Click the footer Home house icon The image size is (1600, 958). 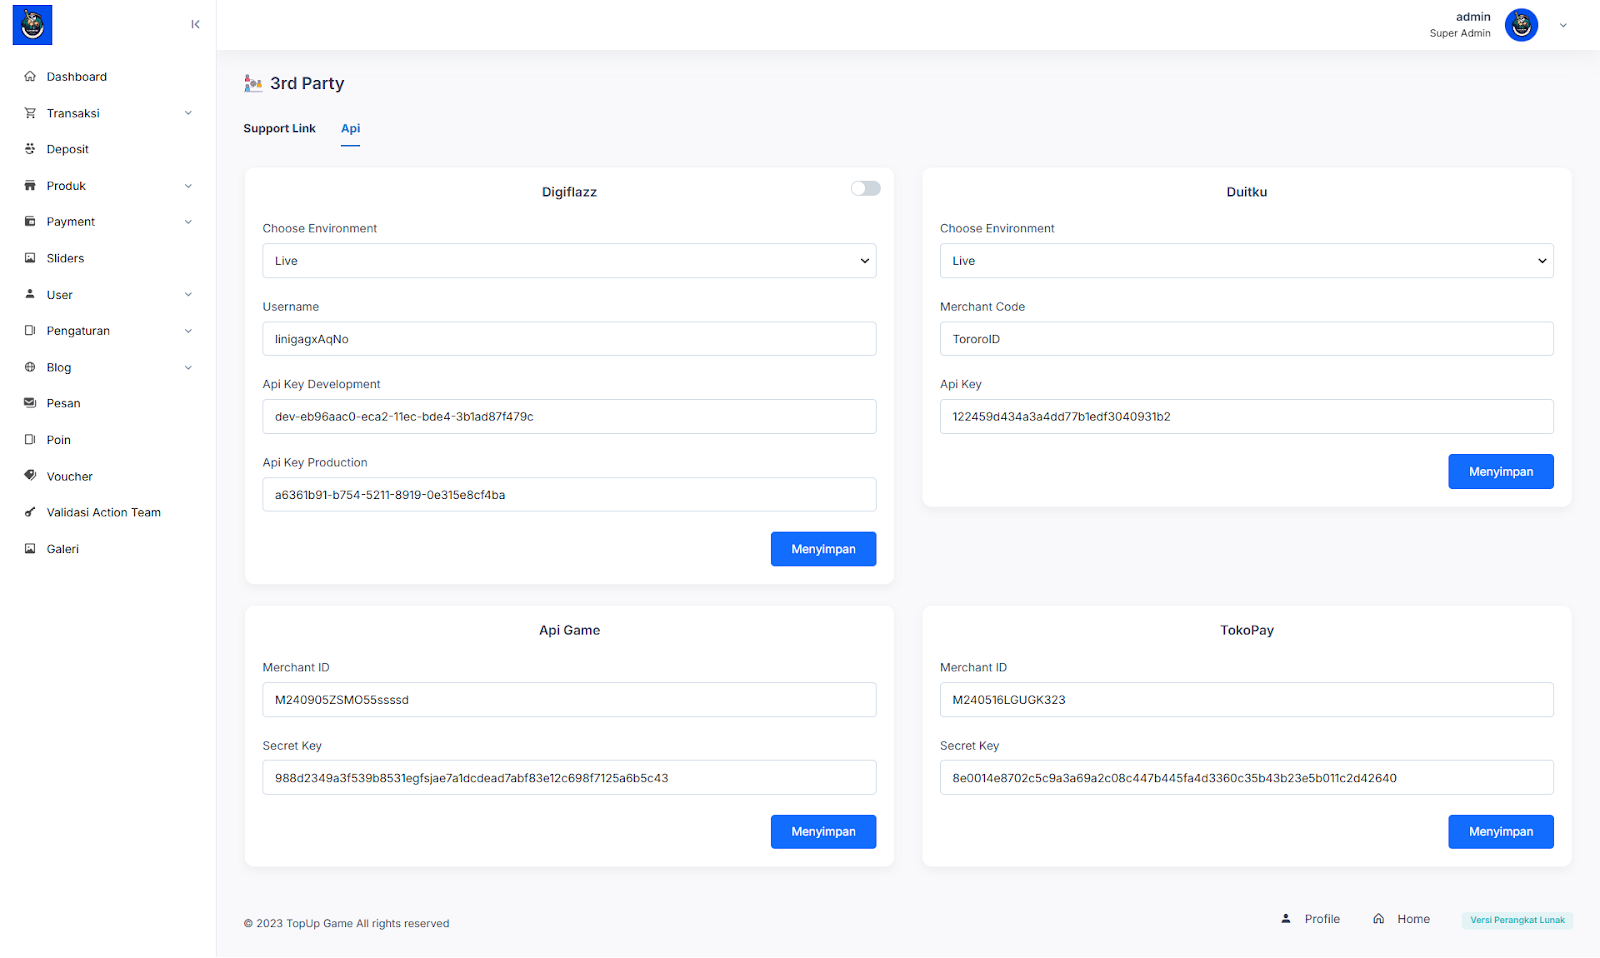pyautogui.click(x=1378, y=918)
